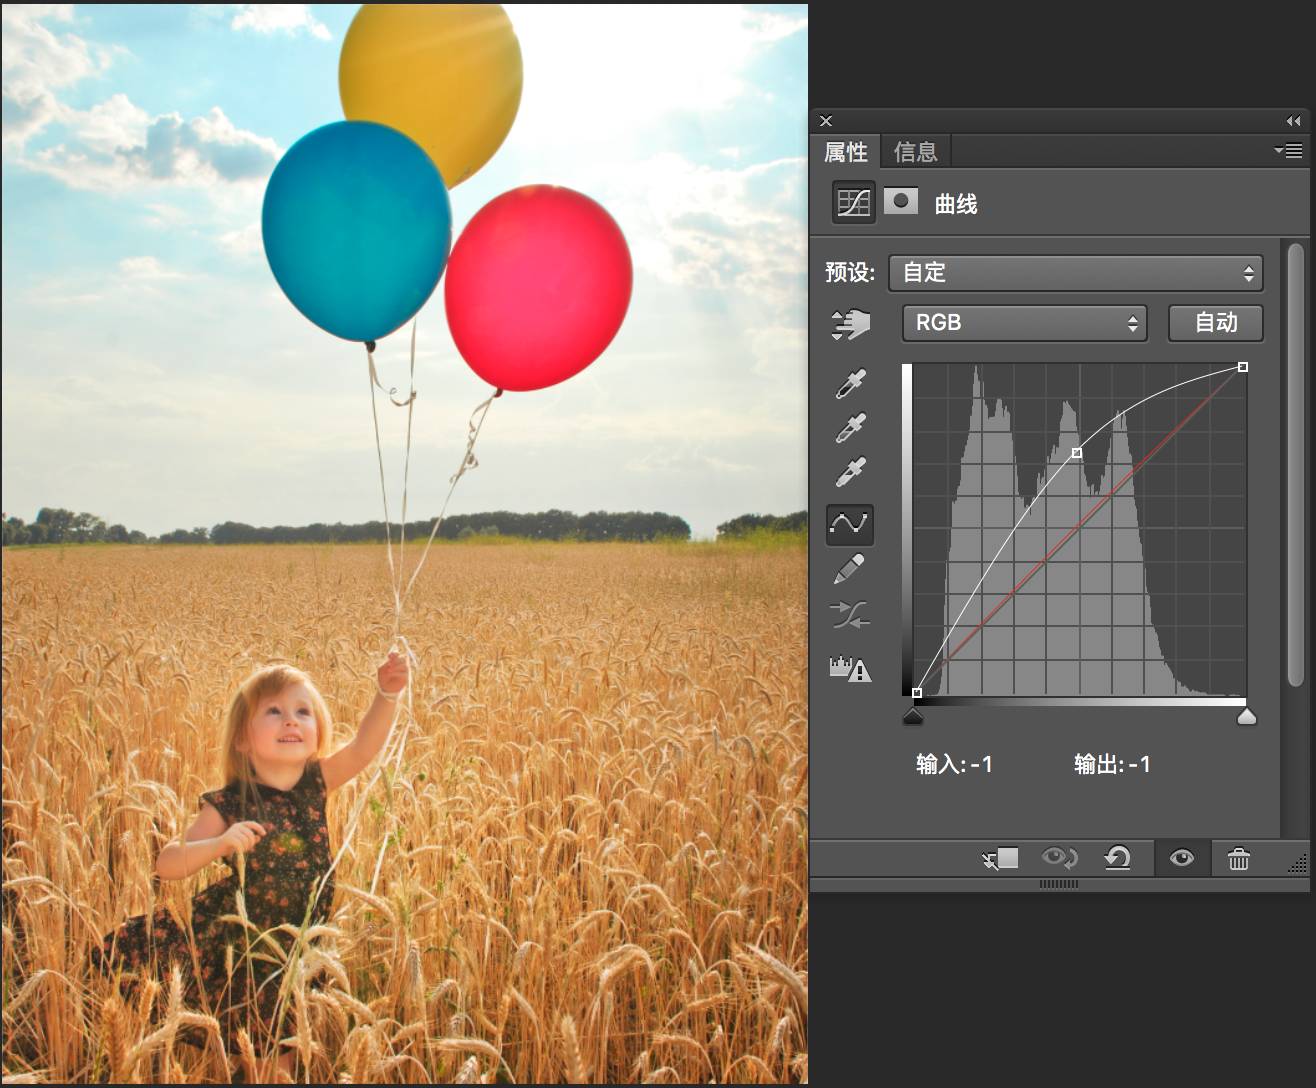The width and height of the screenshot is (1316, 1088).
Task: Delete the adjustment layer with trash icon
Action: click(1238, 859)
